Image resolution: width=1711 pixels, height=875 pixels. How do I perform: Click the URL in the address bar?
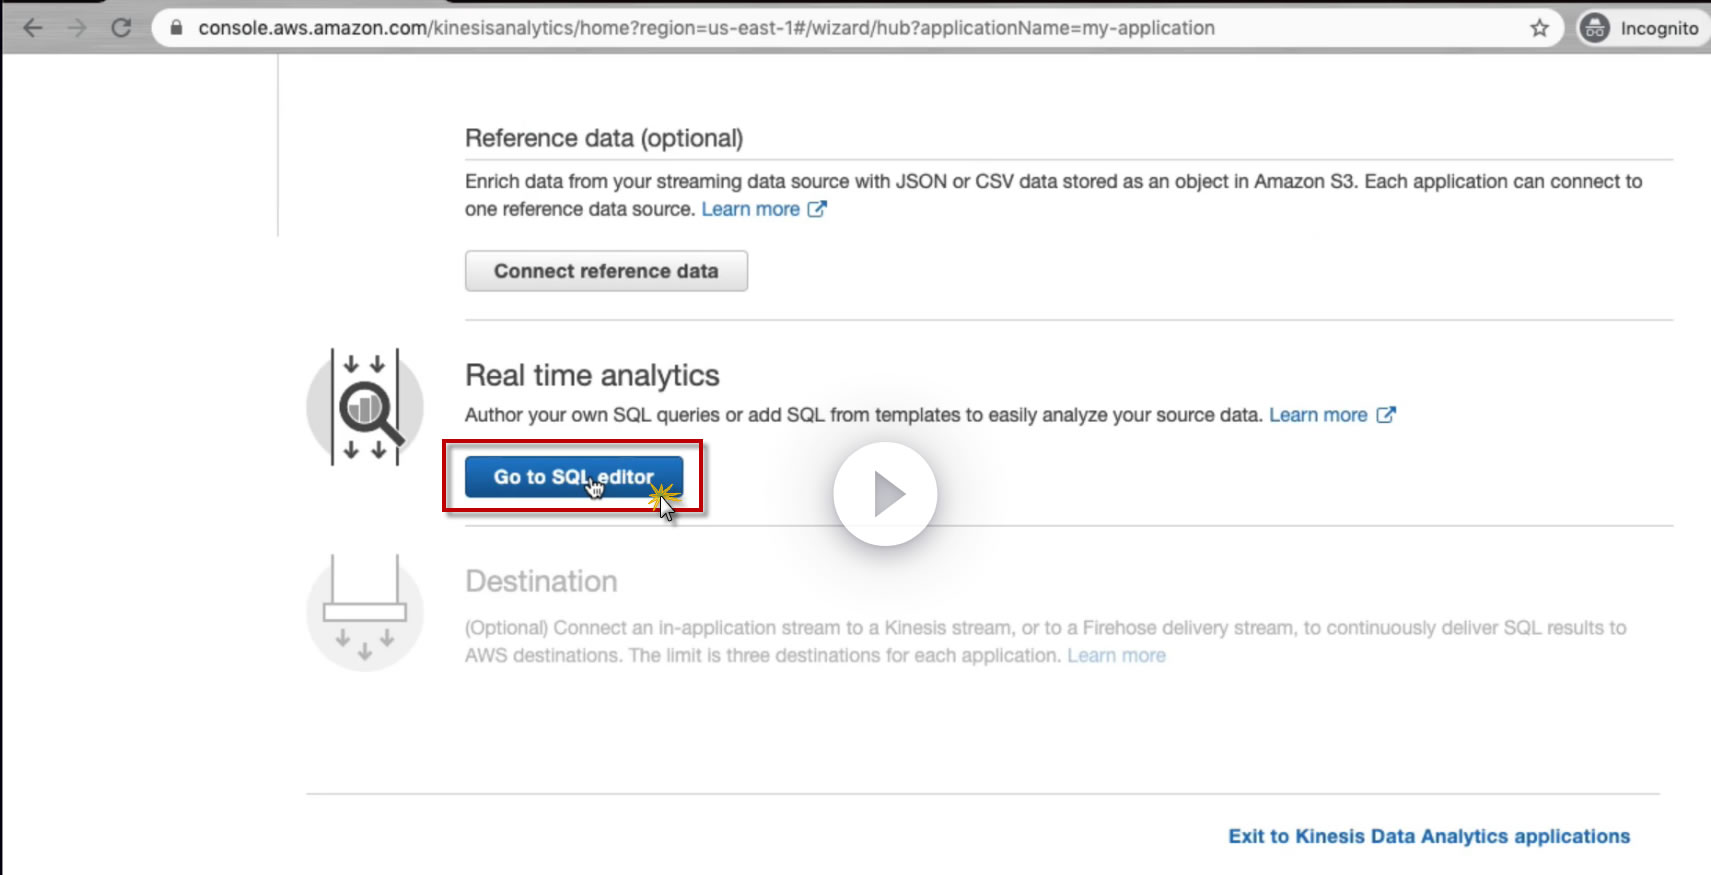point(705,28)
